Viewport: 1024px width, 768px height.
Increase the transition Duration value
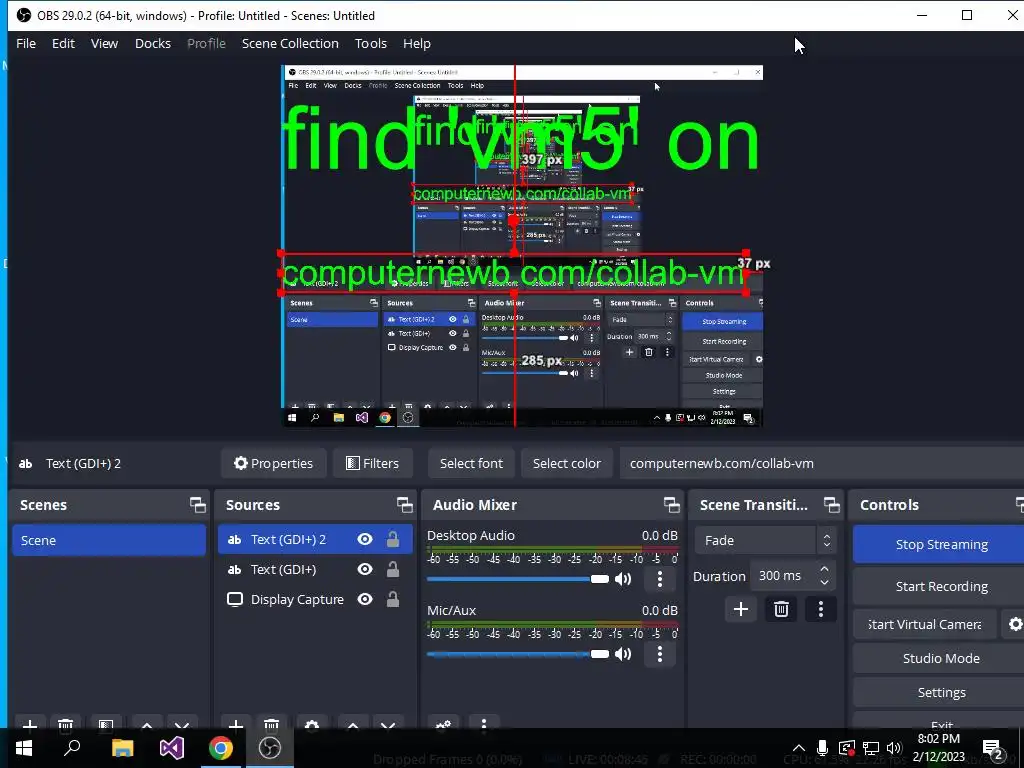(825, 569)
